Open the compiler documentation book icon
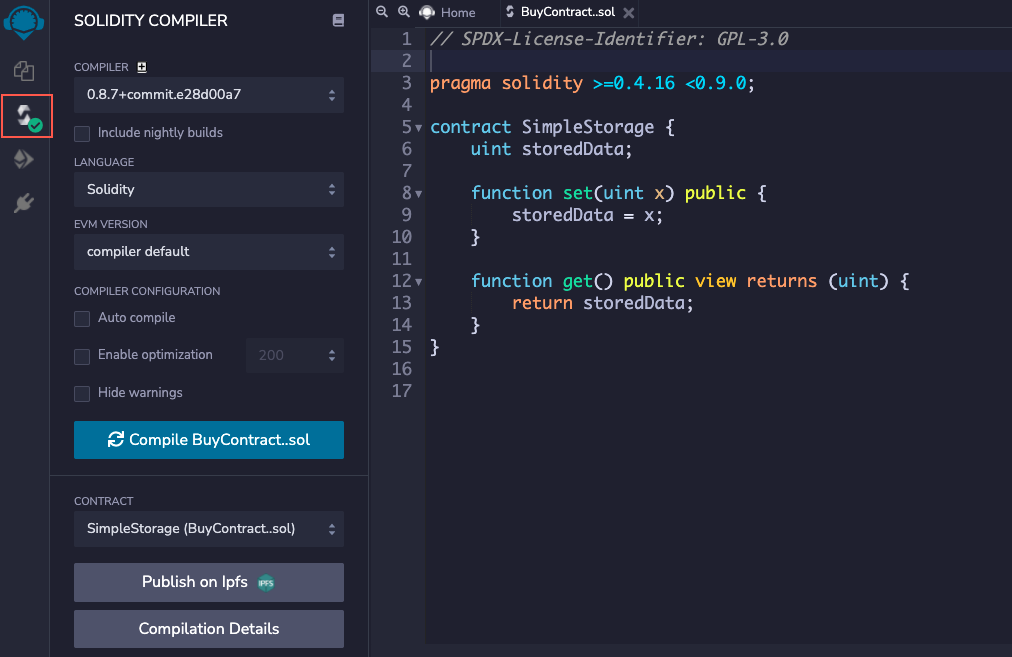Image resolution: width=1012 pixels, height=657 pixels. pyautogui.click(x=338, y=20)
